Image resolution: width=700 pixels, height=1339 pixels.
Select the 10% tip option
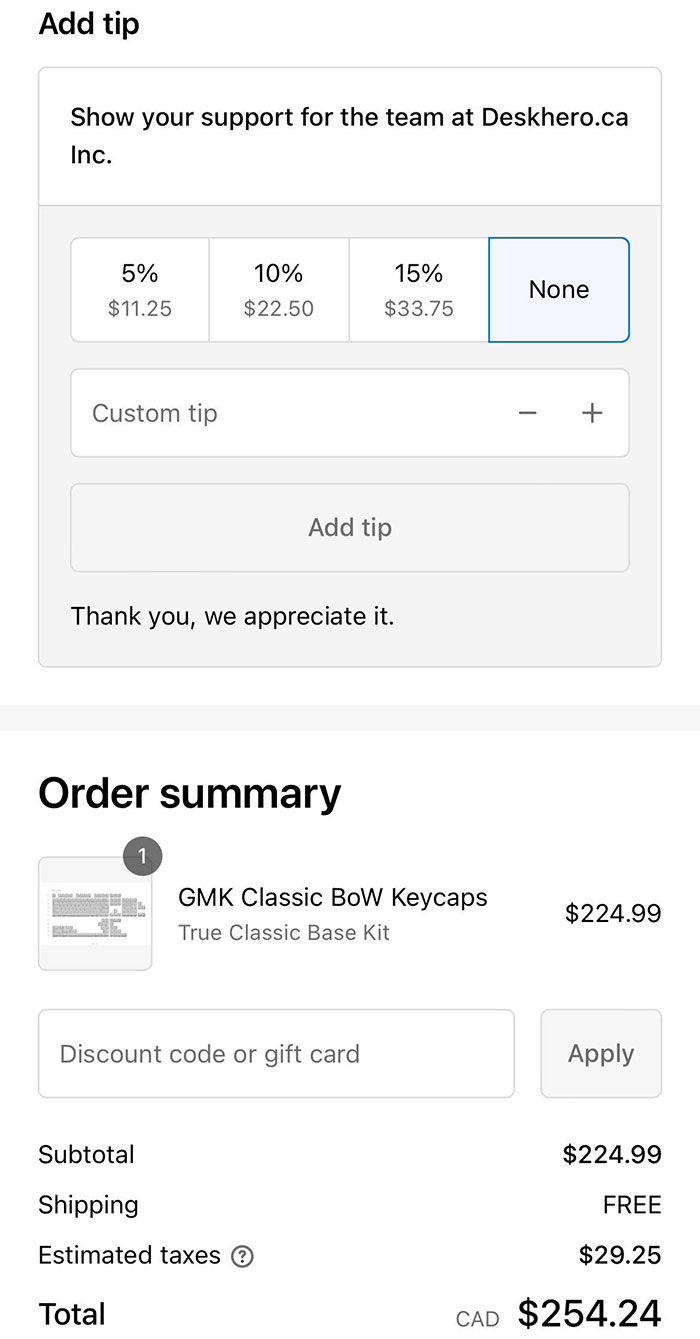278,289
